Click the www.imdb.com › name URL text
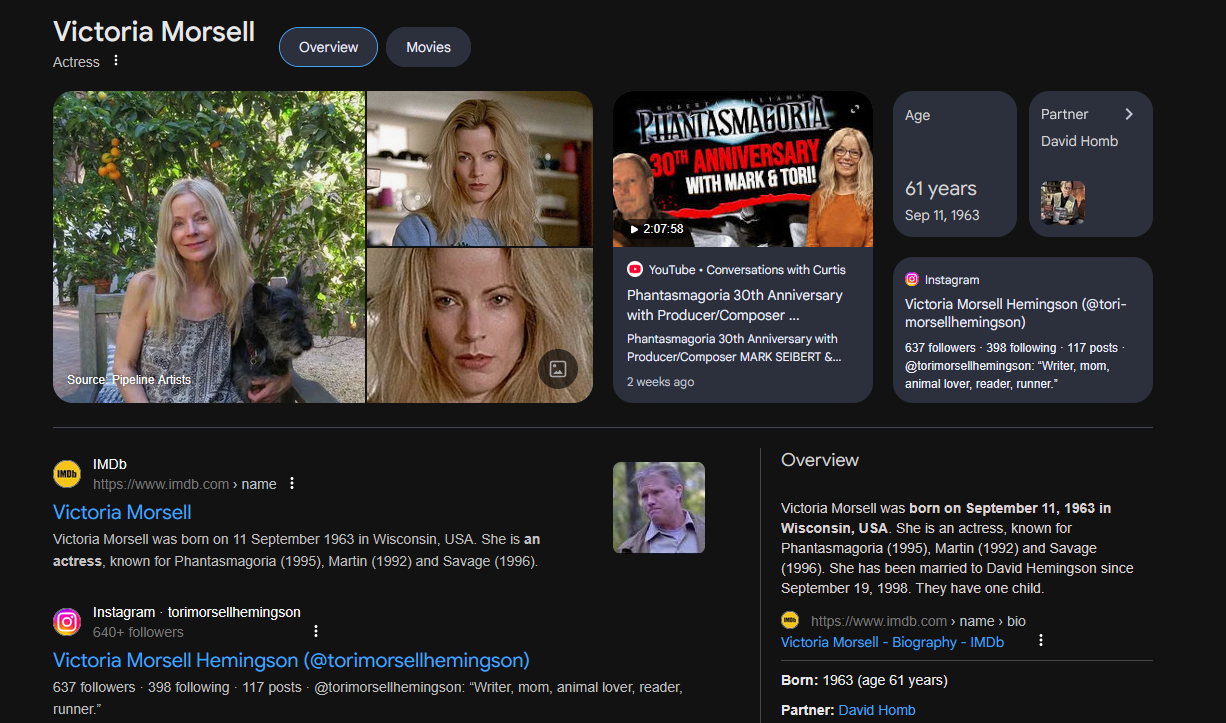The width and height of the screenshot is (1226, 723). (185, 484)
